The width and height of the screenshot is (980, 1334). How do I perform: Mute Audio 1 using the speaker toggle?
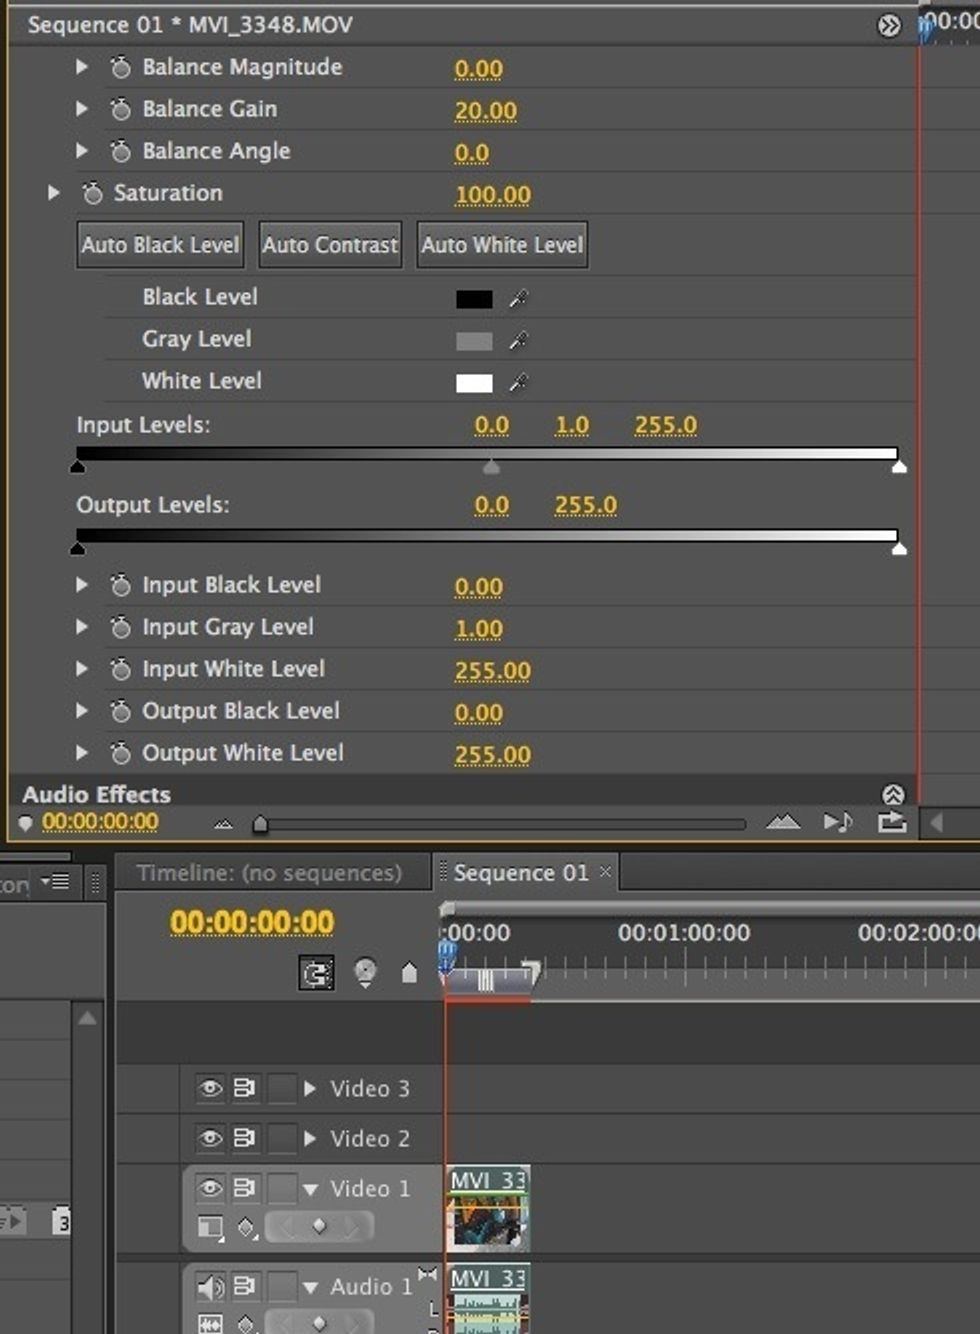coord(209,1287)
